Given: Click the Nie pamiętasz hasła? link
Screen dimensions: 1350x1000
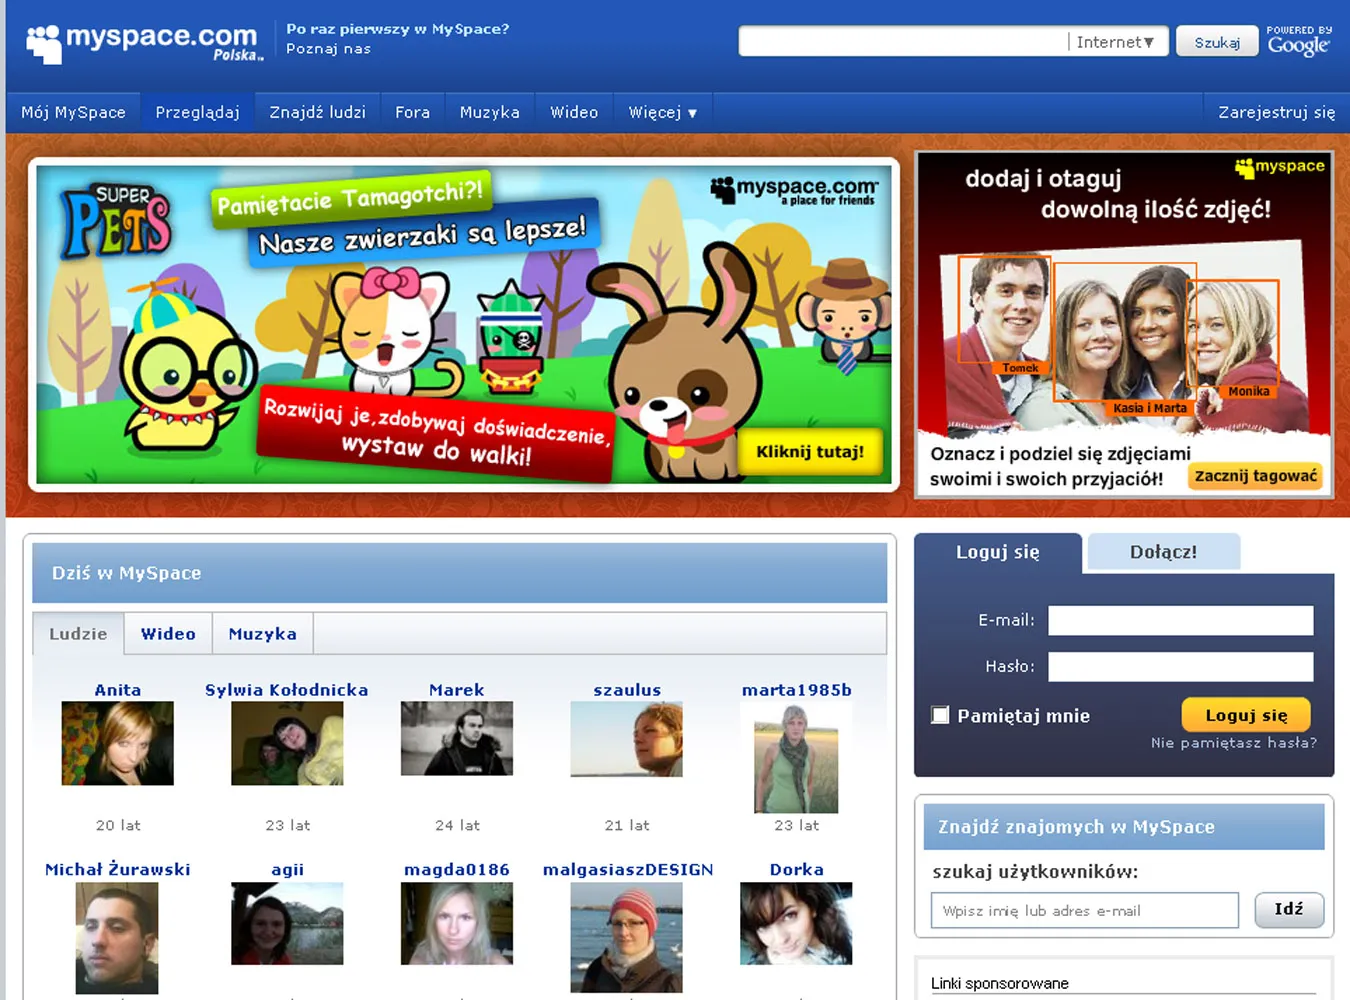Looking at the screenshot, I should pos(1234,743).
